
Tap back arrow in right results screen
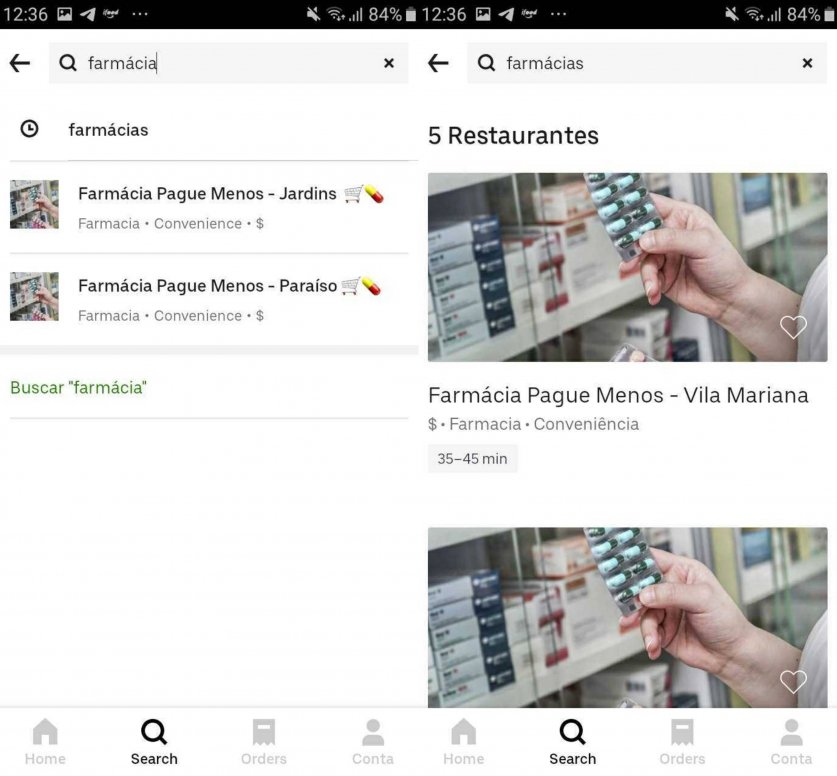[438, 63]
